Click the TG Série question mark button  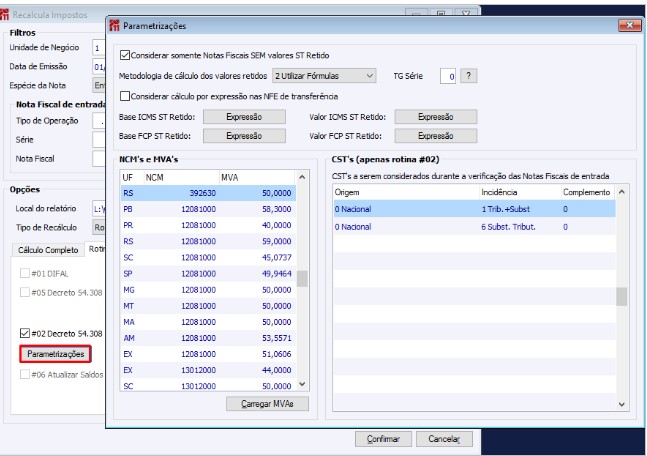[x=468, y=76]
